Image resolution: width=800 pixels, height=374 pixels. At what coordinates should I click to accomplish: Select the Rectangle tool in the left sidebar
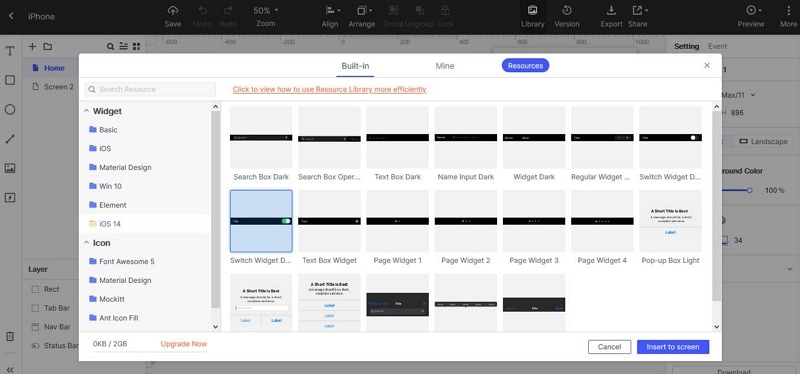click(x=10, y=80)
